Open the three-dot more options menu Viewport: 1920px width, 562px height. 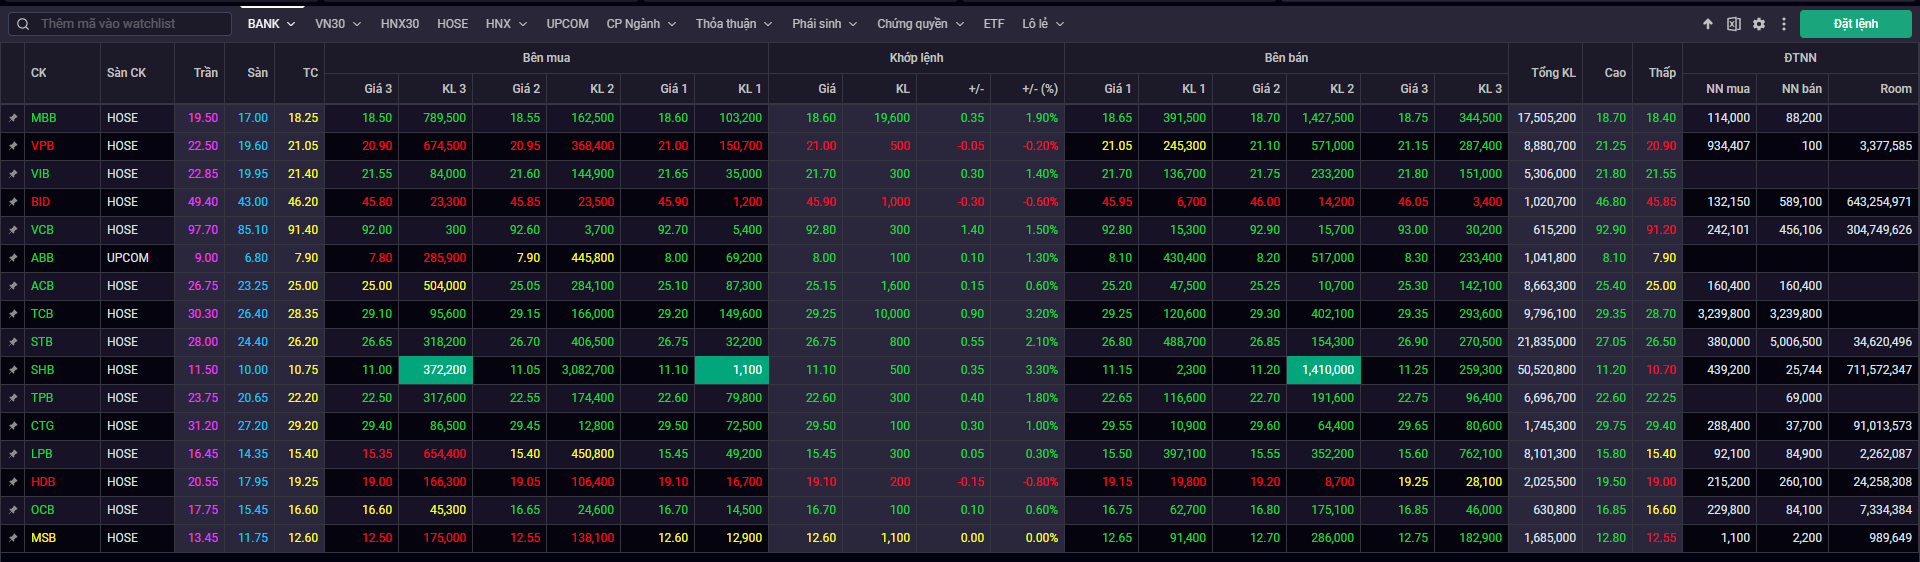(x=1784, y=24)
